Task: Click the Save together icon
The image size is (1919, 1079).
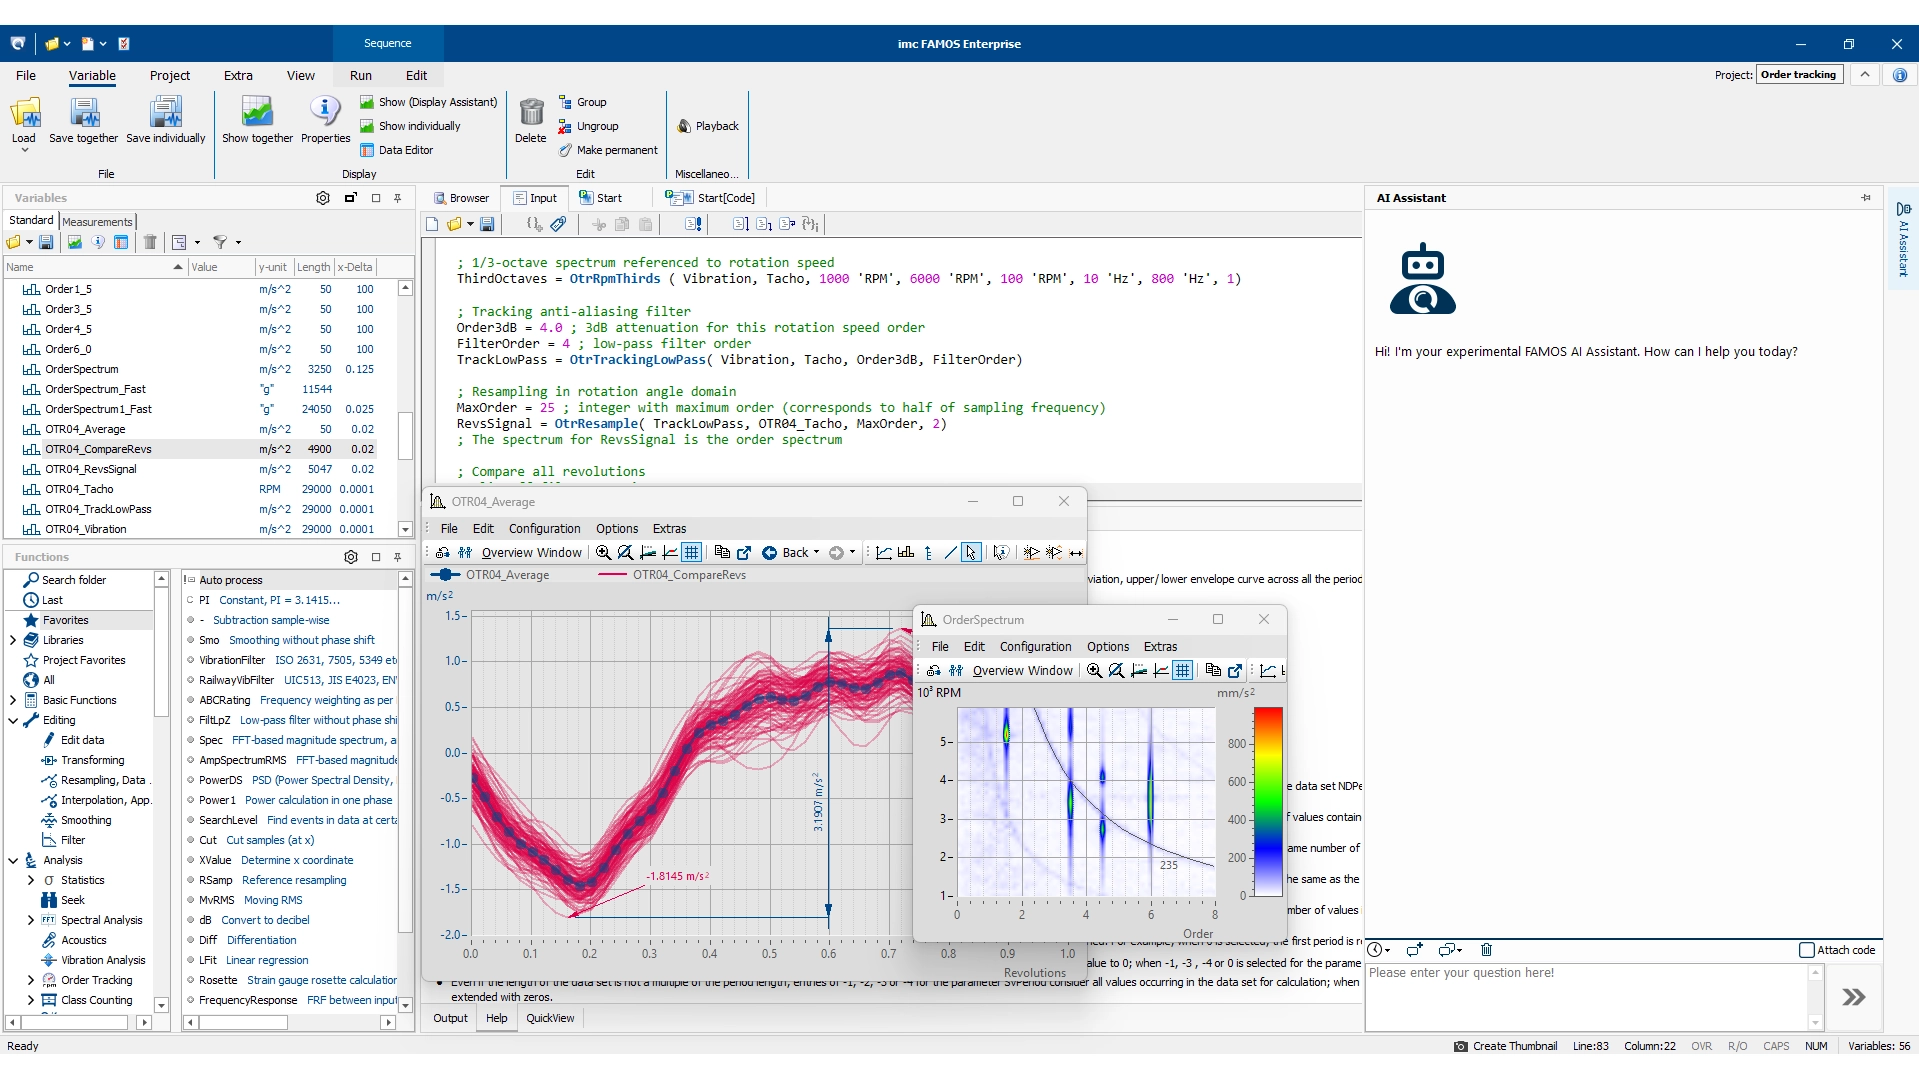Action: 84,114
